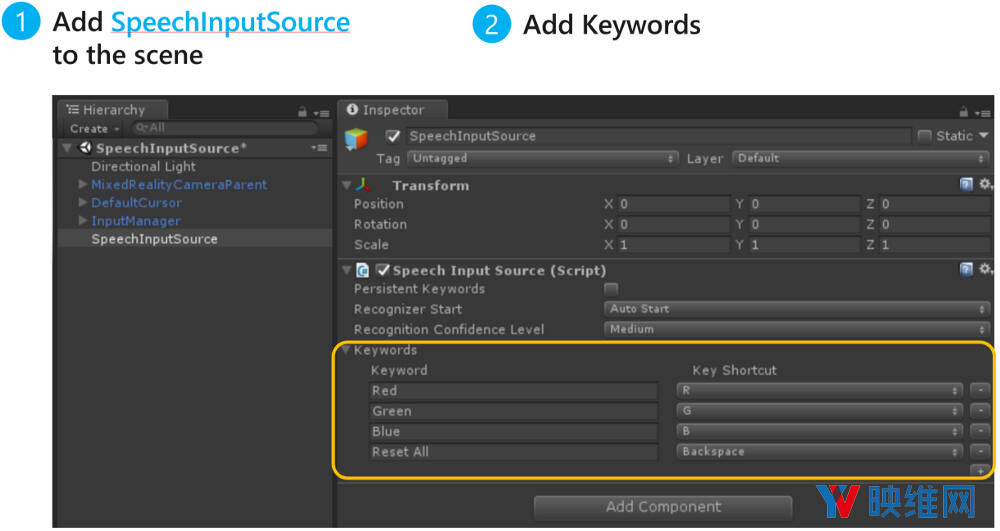Image resolution: width=1000 pixels, height=531 pixels.
Task: Expand the MixedRealityCameraParent tree item
Action: [83, 185]
